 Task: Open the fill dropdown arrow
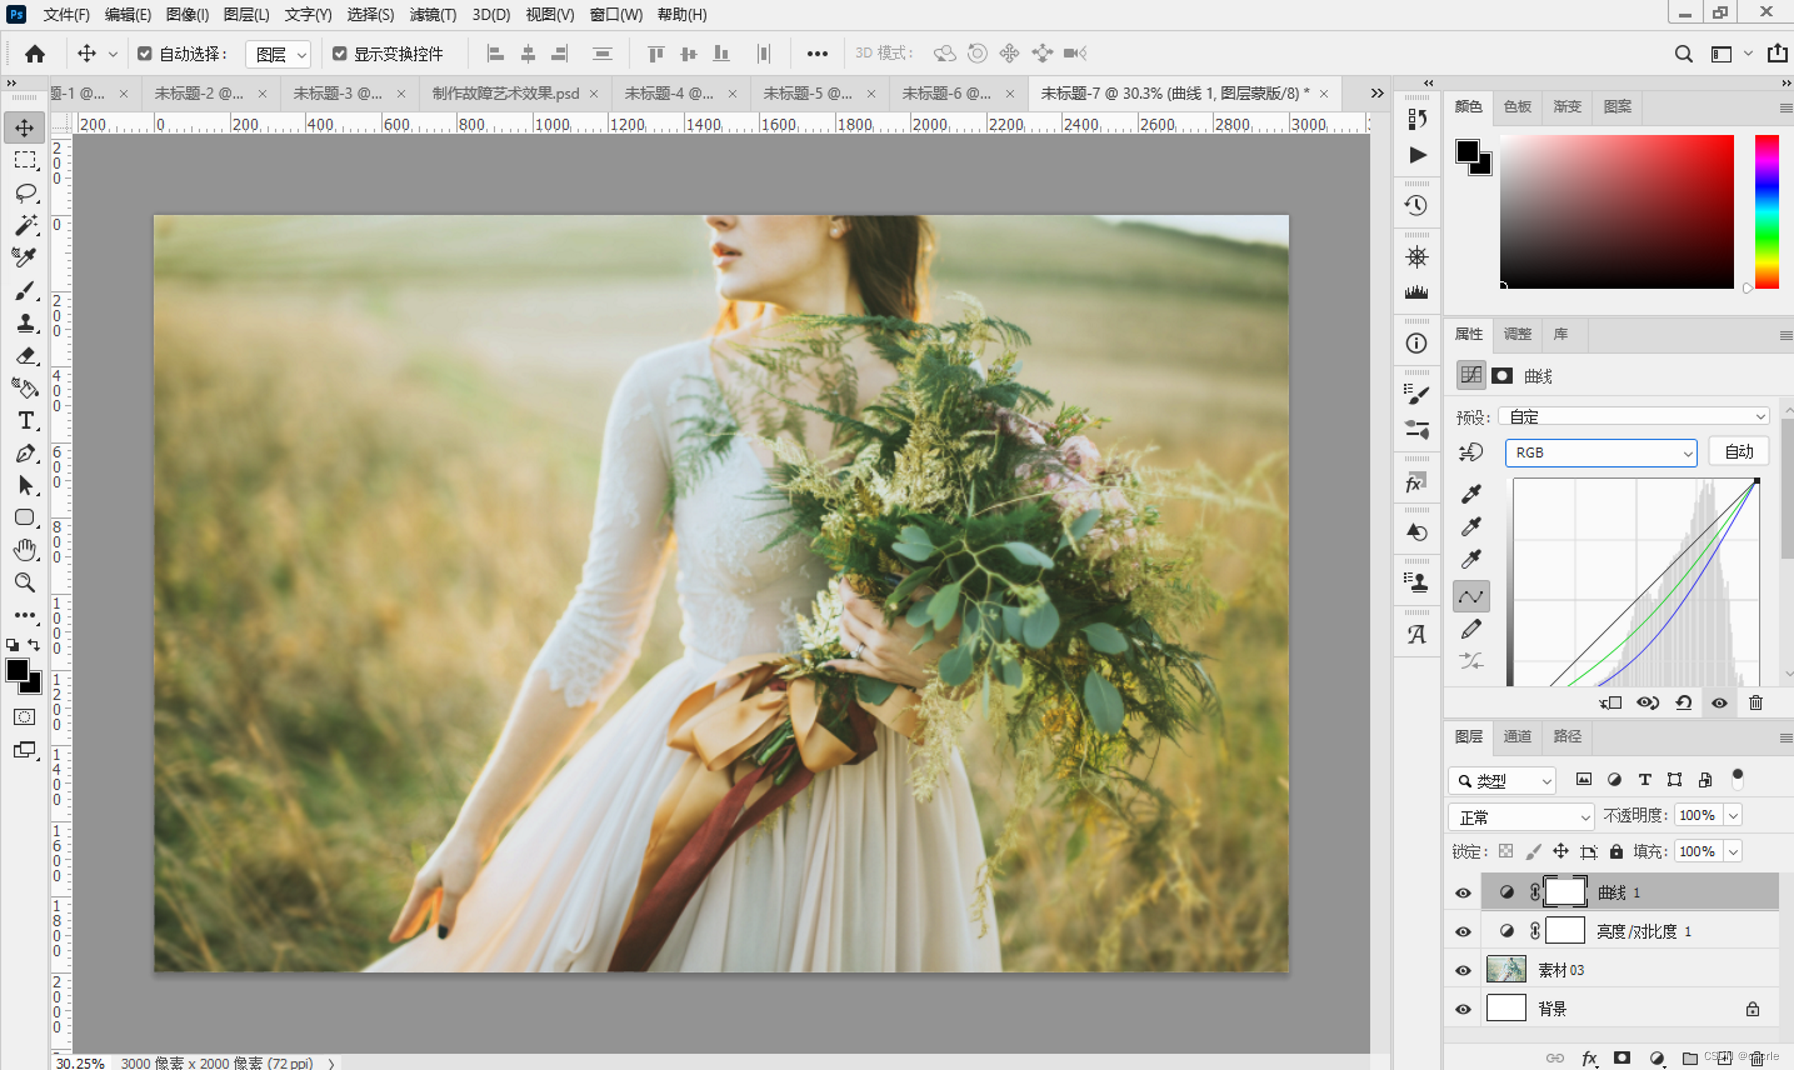click(x=1733, y=852)
